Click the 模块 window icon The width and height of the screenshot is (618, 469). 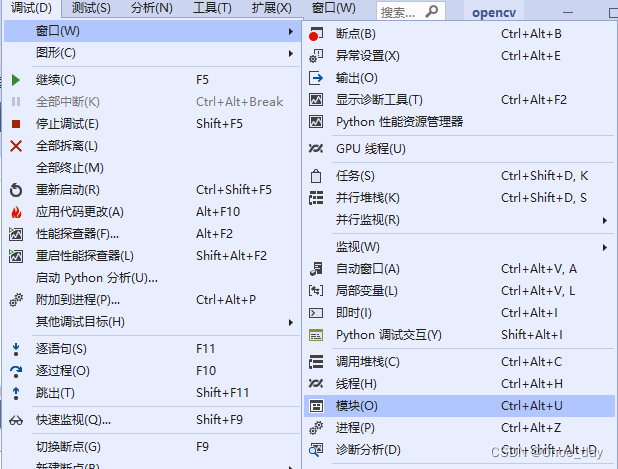point(316,406)
